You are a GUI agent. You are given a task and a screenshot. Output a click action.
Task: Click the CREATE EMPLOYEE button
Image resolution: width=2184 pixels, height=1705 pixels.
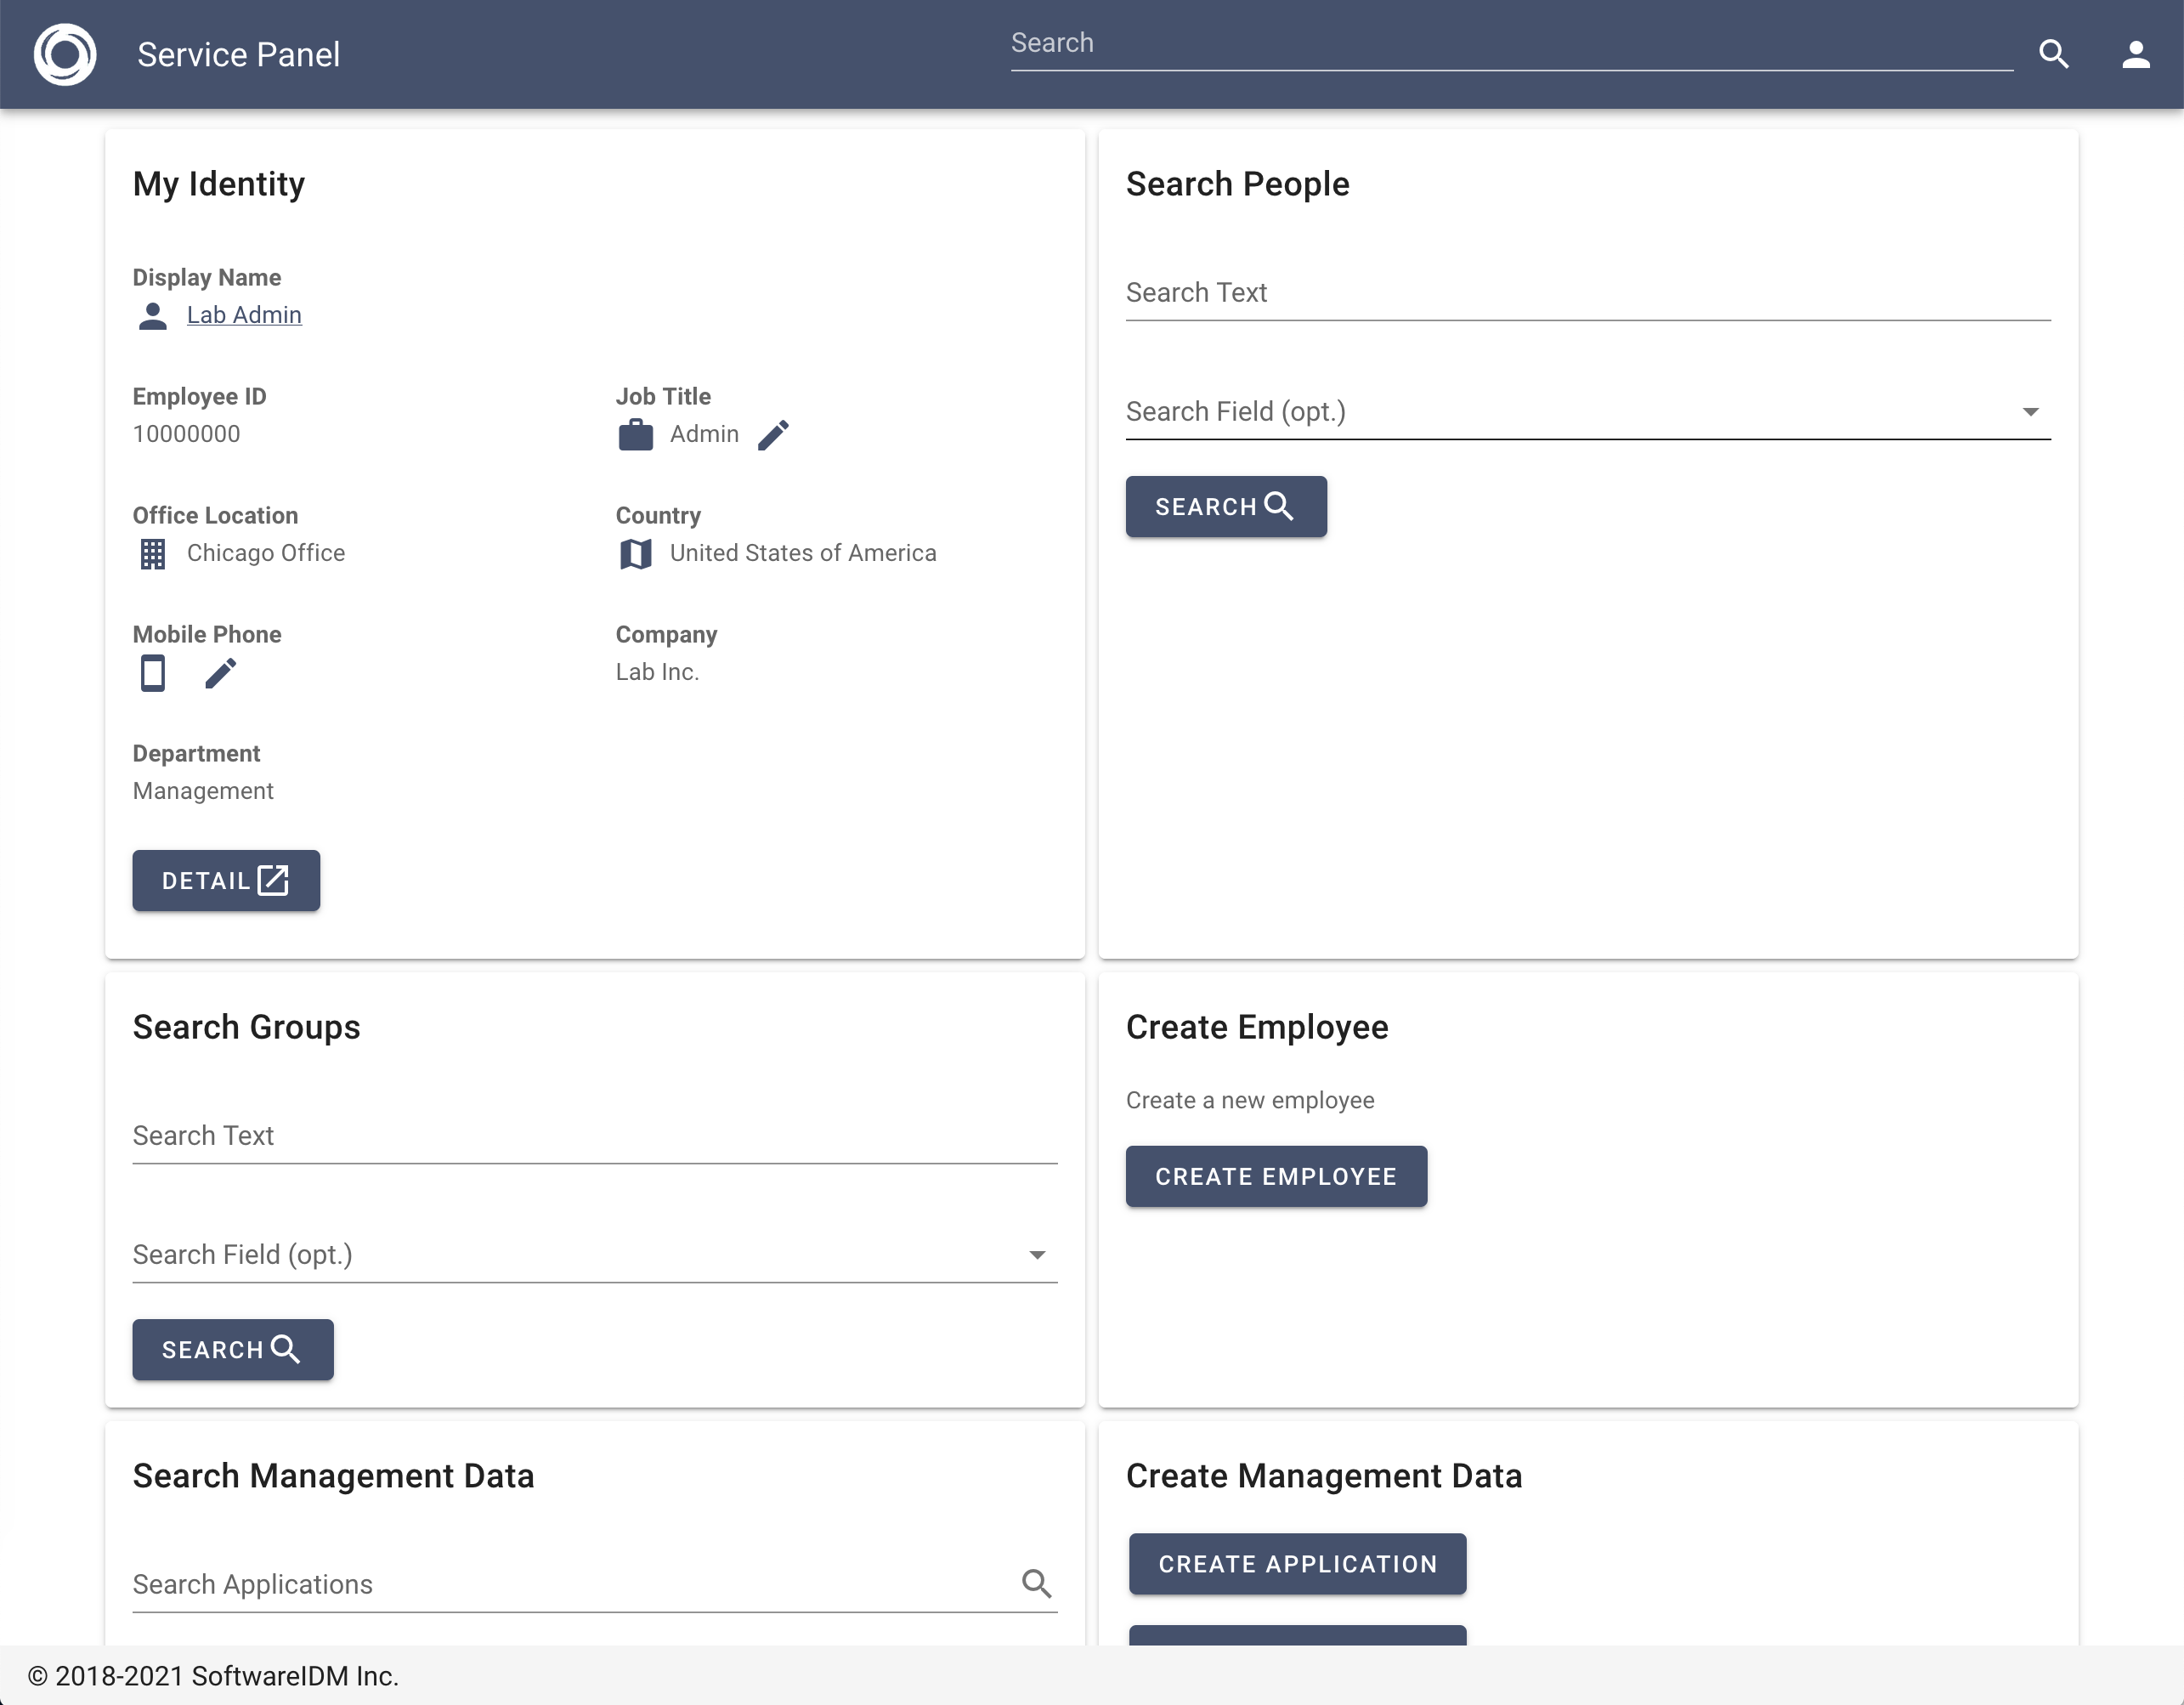[x=1276, y=1176]
